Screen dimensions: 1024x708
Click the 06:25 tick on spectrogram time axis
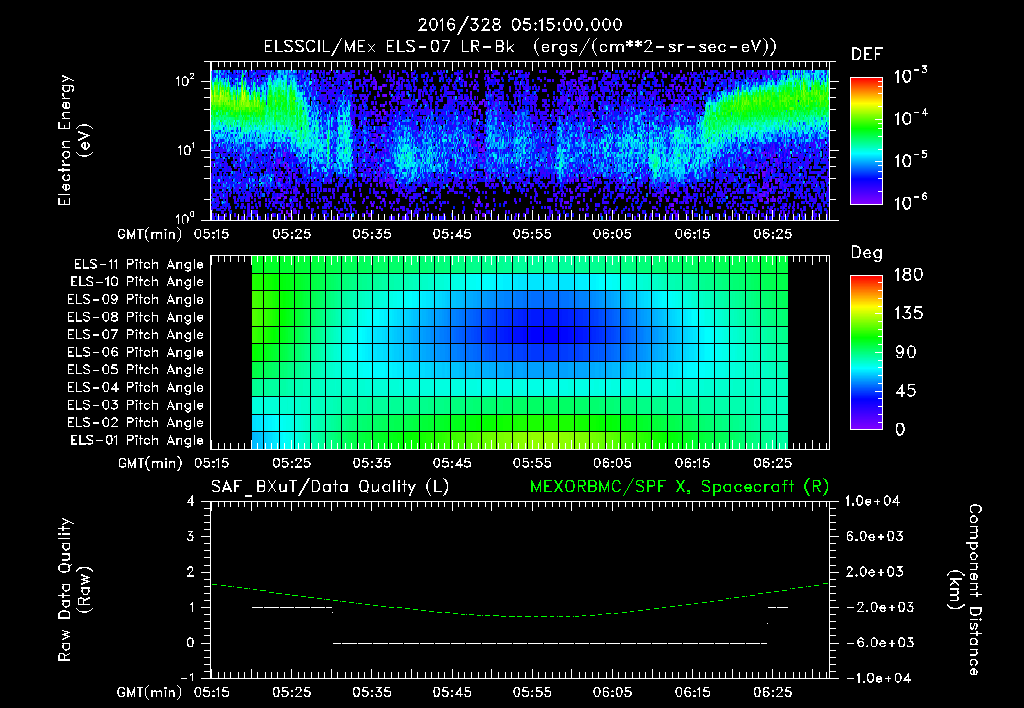[773, 234]
